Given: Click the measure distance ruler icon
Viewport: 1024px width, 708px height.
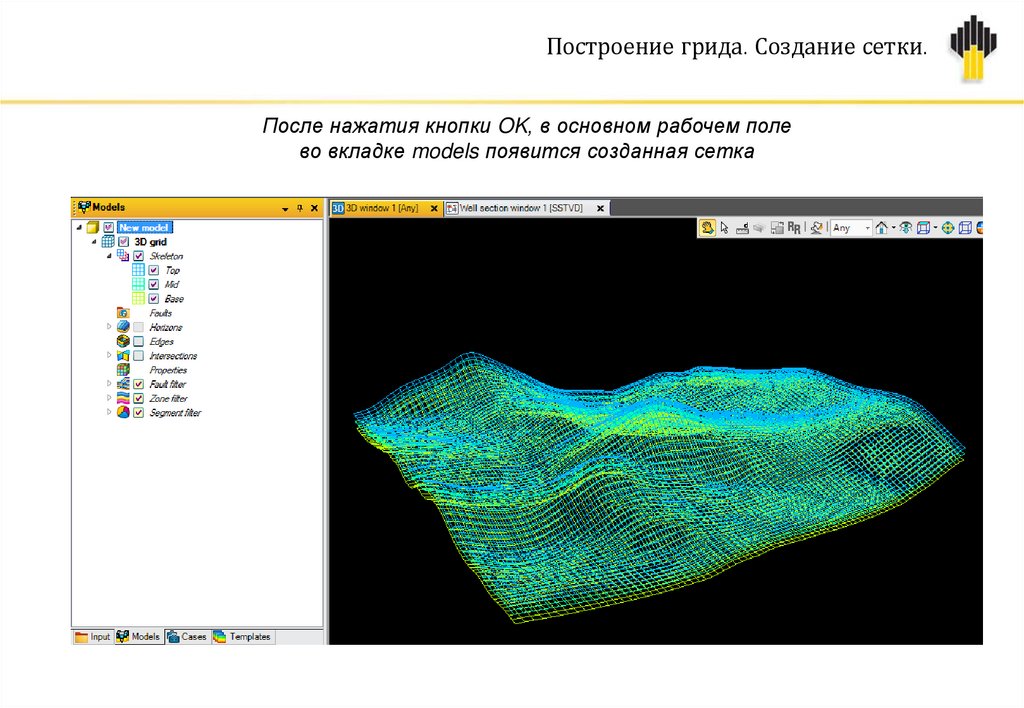Looking at the screenshot, I should pyautogui.click(x=742, y=228).
